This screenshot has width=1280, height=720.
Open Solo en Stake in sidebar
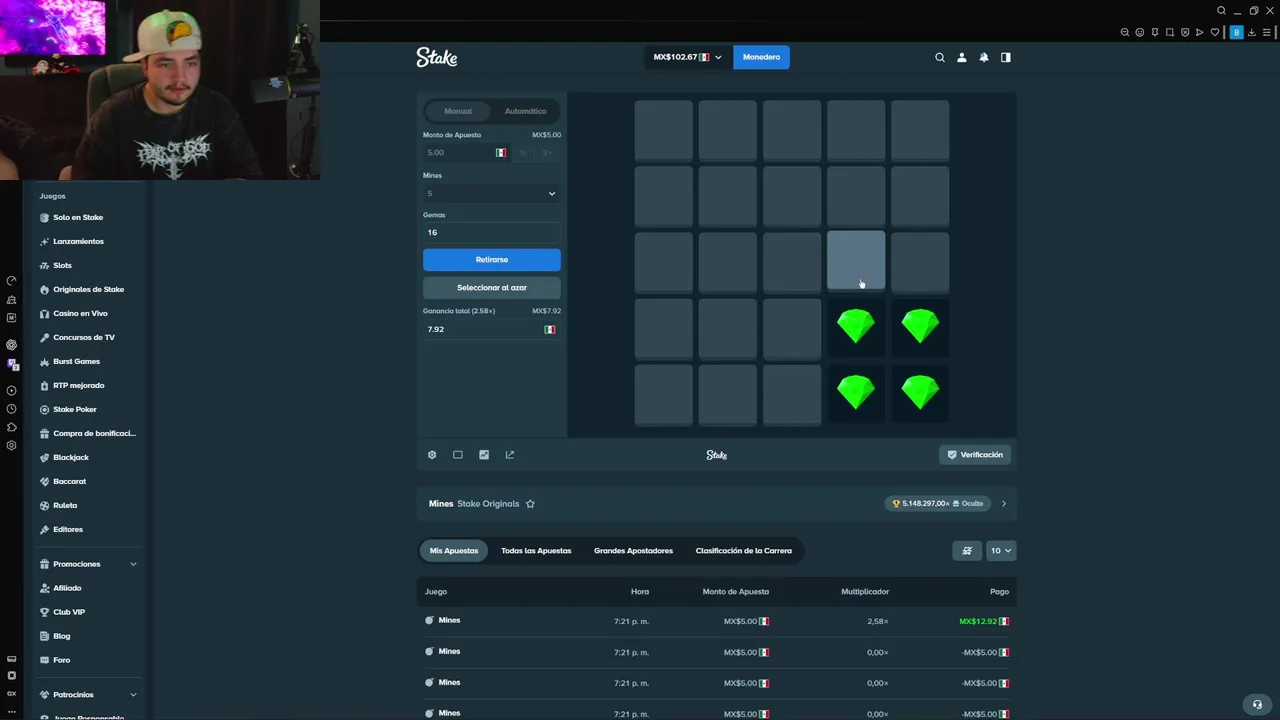(x=78, y=217)
